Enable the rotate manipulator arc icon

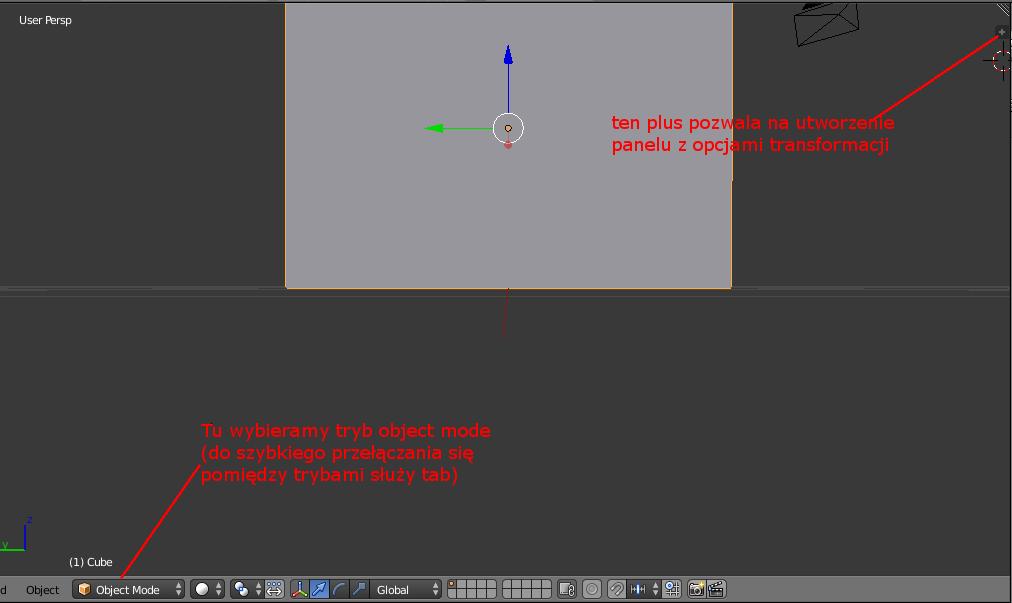pyautogui.click(x=339, y=589)
